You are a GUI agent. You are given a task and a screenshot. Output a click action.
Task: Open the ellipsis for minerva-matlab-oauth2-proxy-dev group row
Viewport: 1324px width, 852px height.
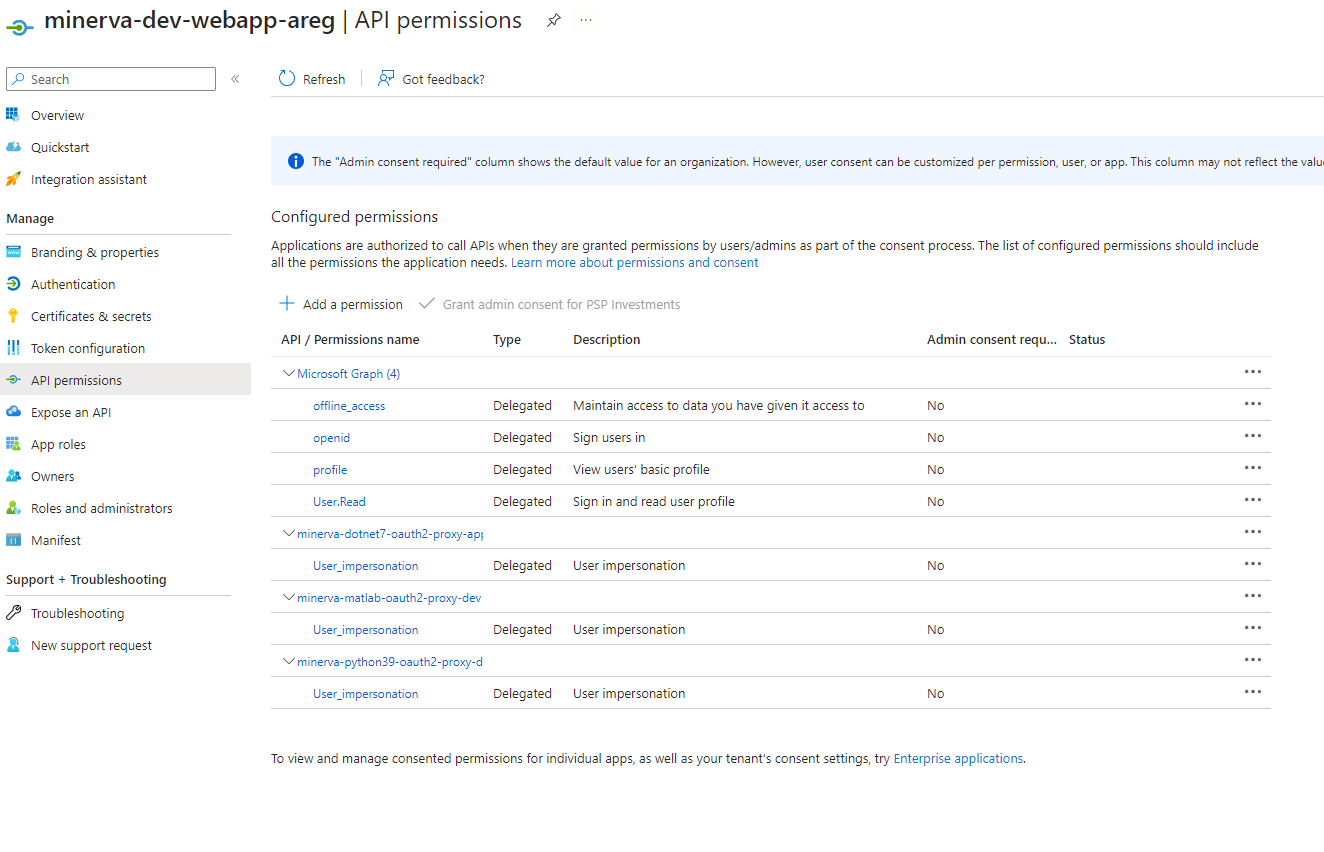click(1253, 596)
